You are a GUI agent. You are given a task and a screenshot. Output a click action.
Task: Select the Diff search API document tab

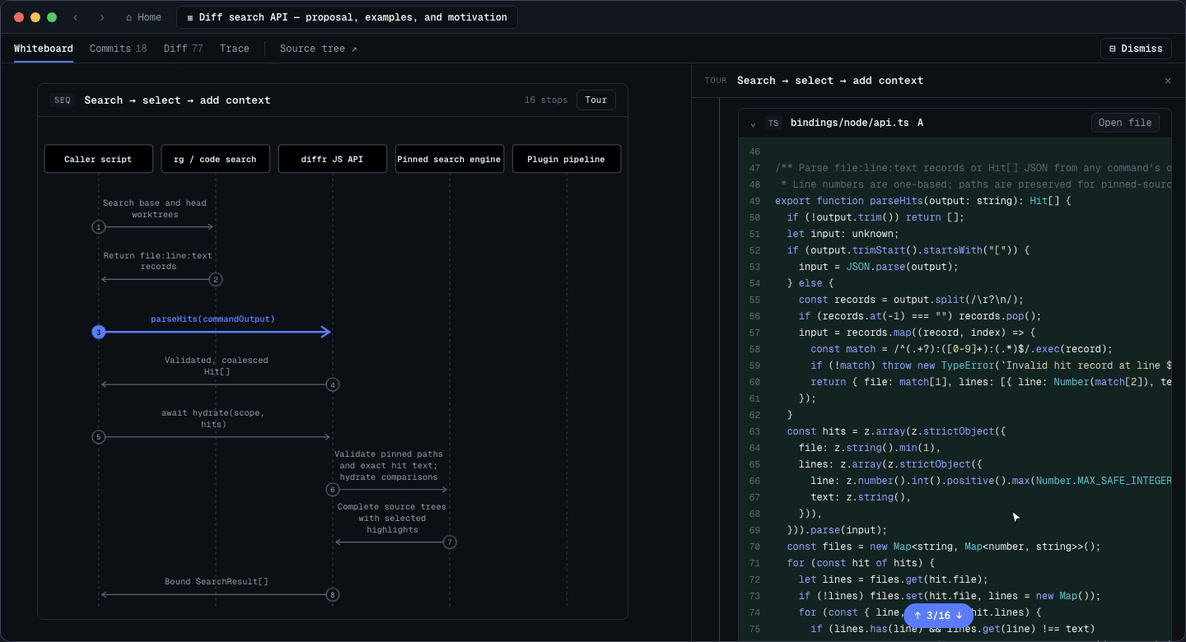point(347,17)
